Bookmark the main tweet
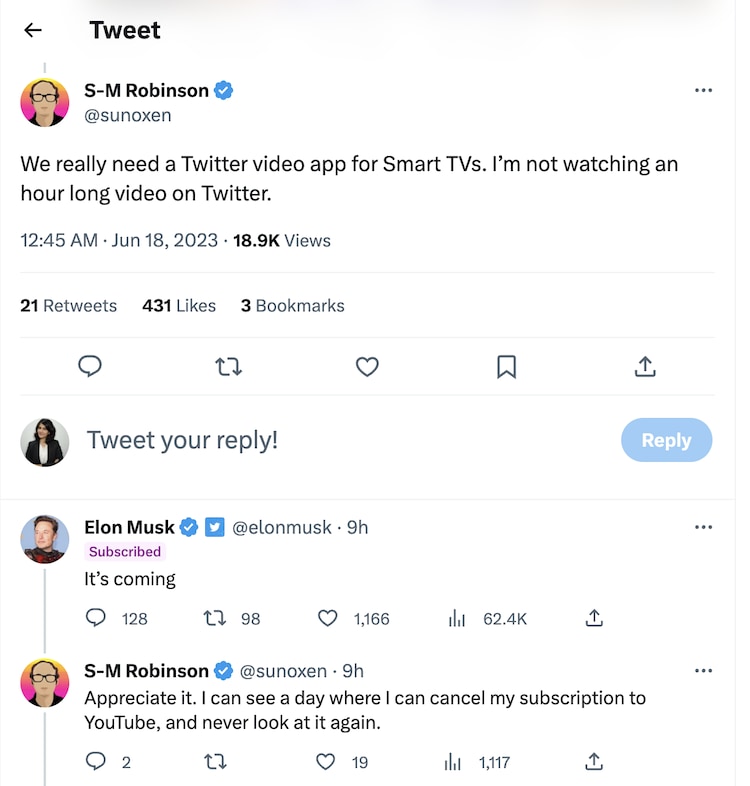This screenshot has width=750, height=786. tap(506, 367)
